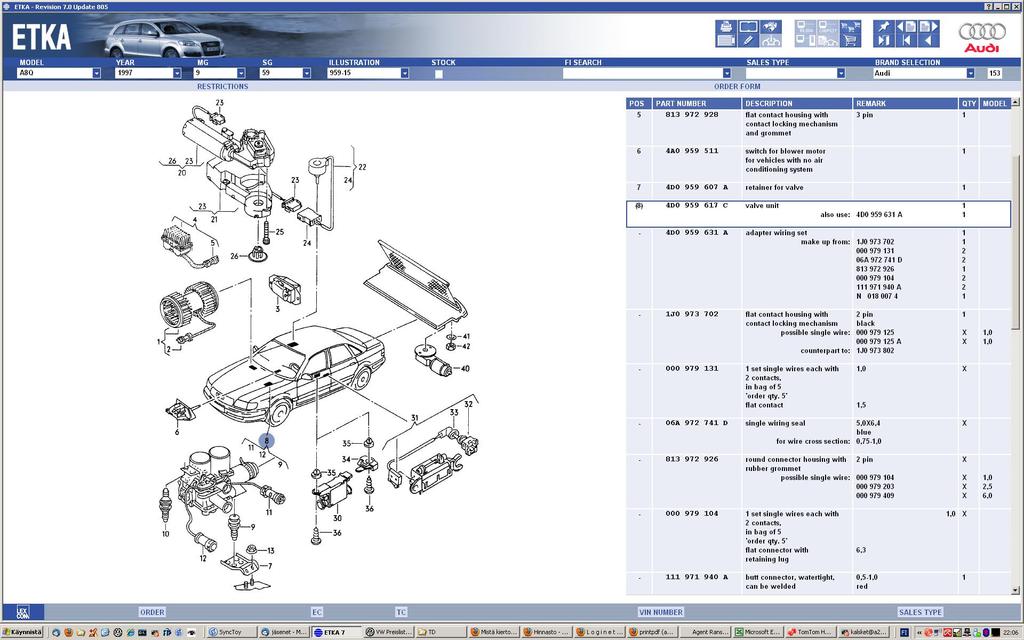Toggle the STOCK checkbox
Viewport: 1024px width, 640px height.
coord(439,73)
